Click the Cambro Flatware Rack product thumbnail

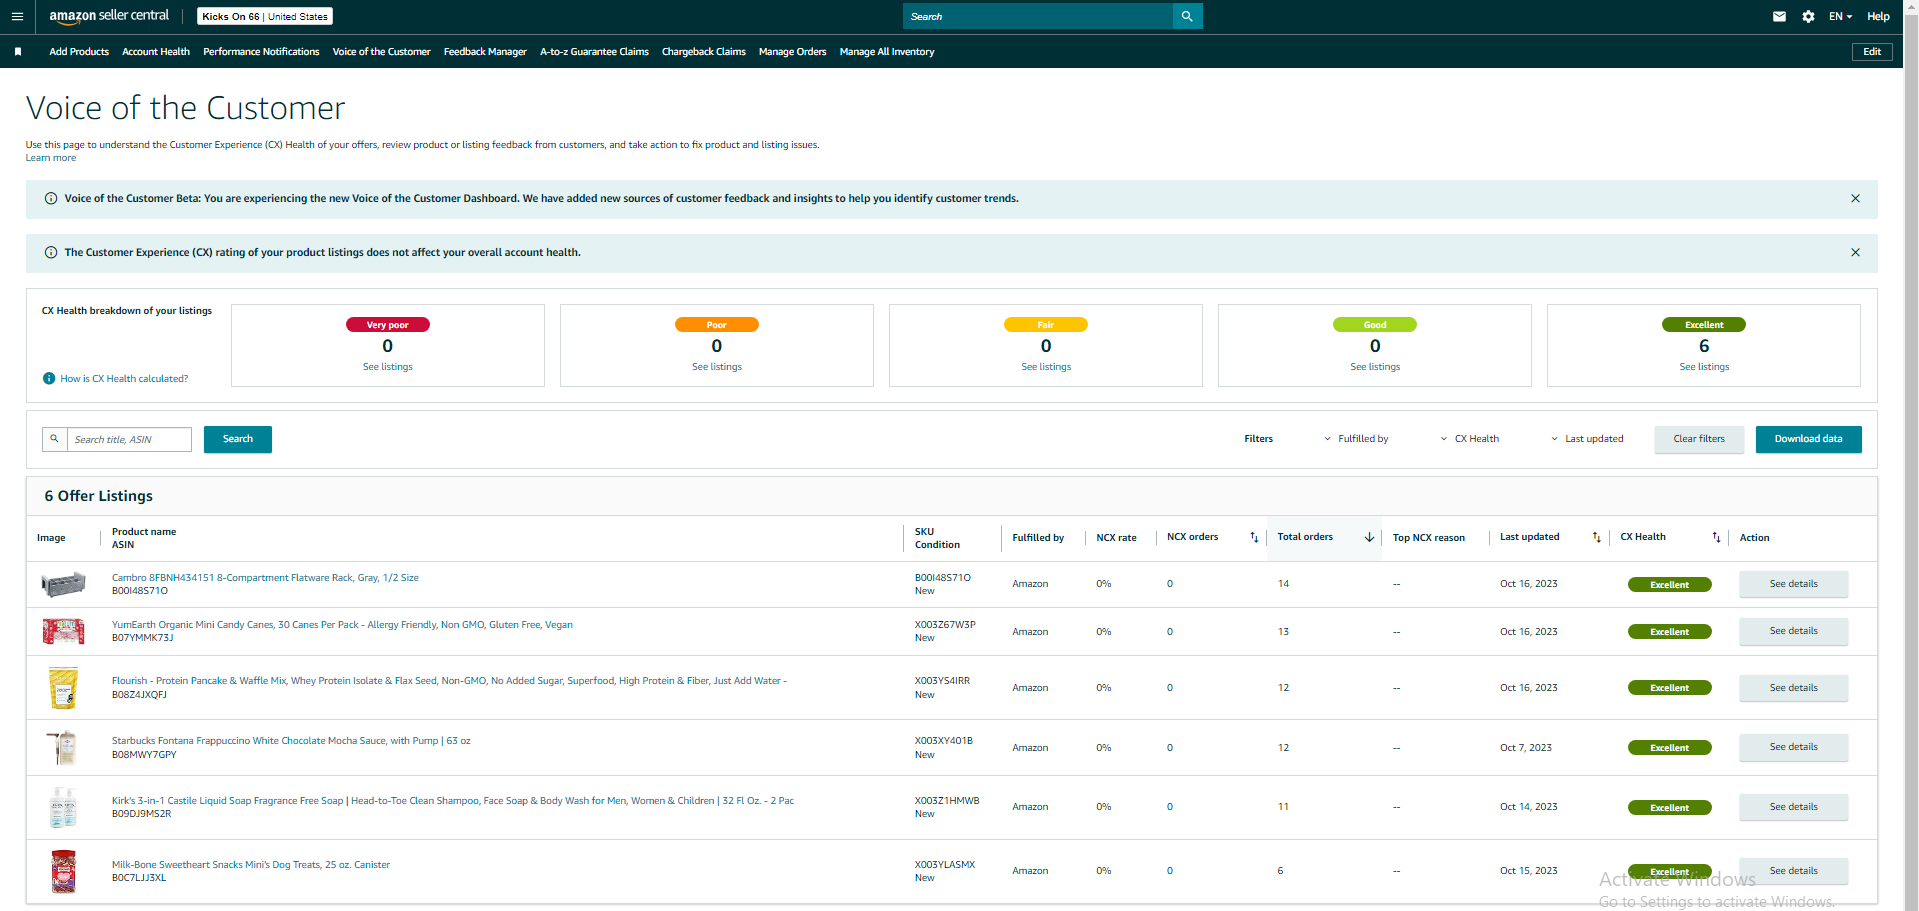63,584
